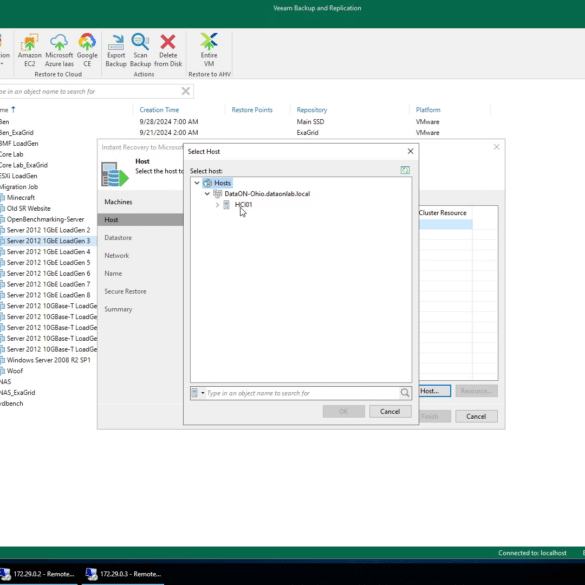The height and width of the screenshot is (585, 585).
Task: Click the Cluster Resource column header
Action: [442, 213]
